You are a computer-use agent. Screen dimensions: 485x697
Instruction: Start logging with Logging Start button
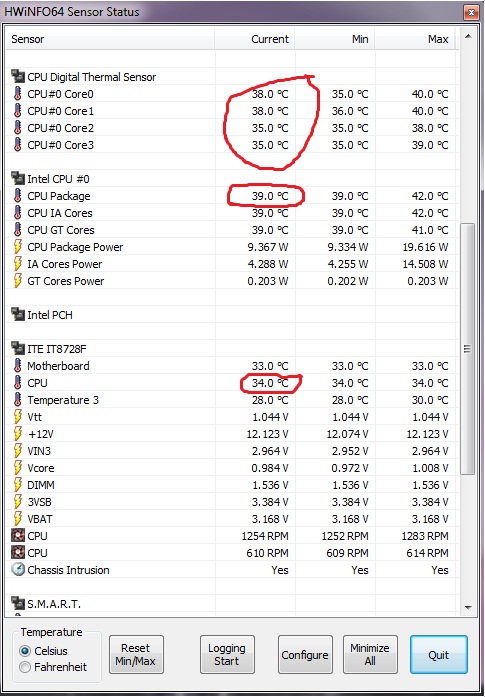(x=227, y=654)
